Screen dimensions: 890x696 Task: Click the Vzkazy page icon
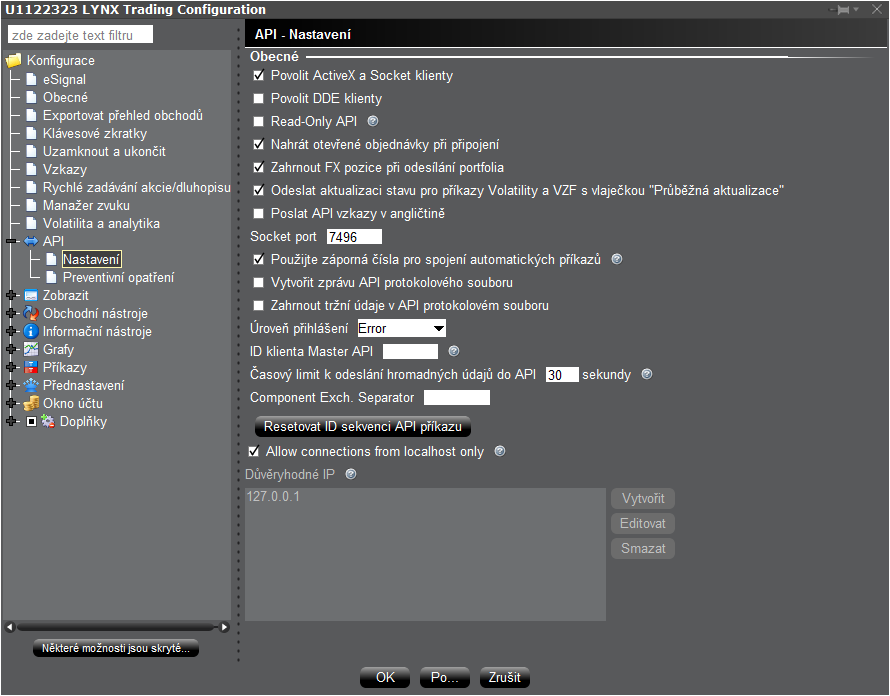pyautogui.click(x=31, y=169)
